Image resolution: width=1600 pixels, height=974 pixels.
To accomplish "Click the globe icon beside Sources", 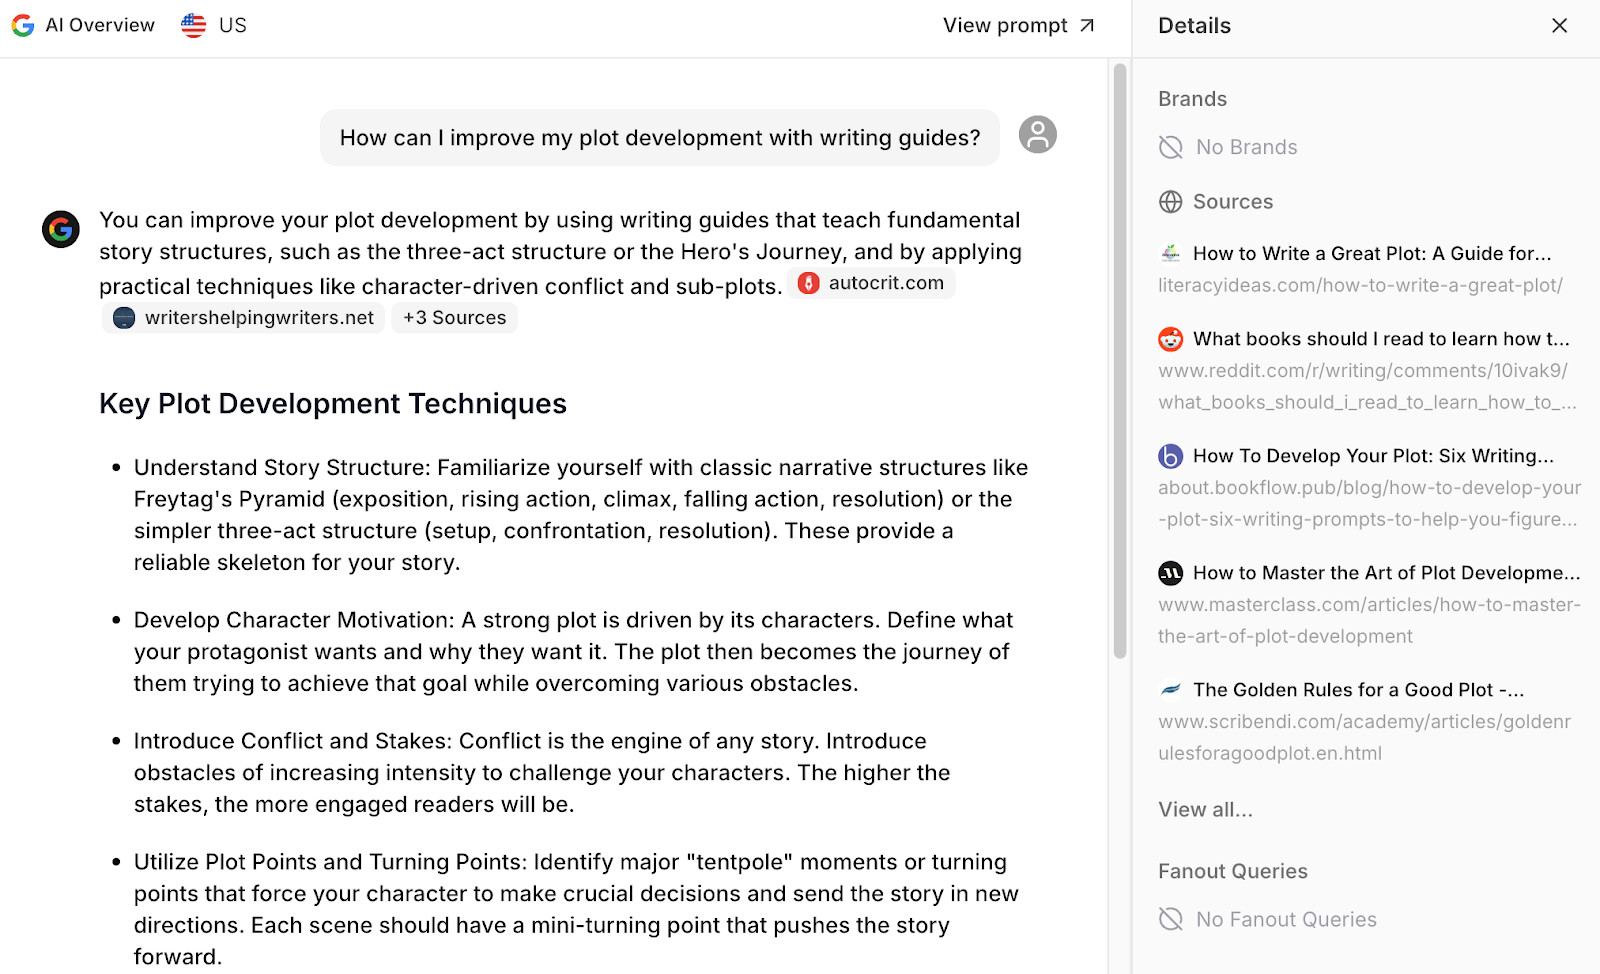I will [1170, 202].
